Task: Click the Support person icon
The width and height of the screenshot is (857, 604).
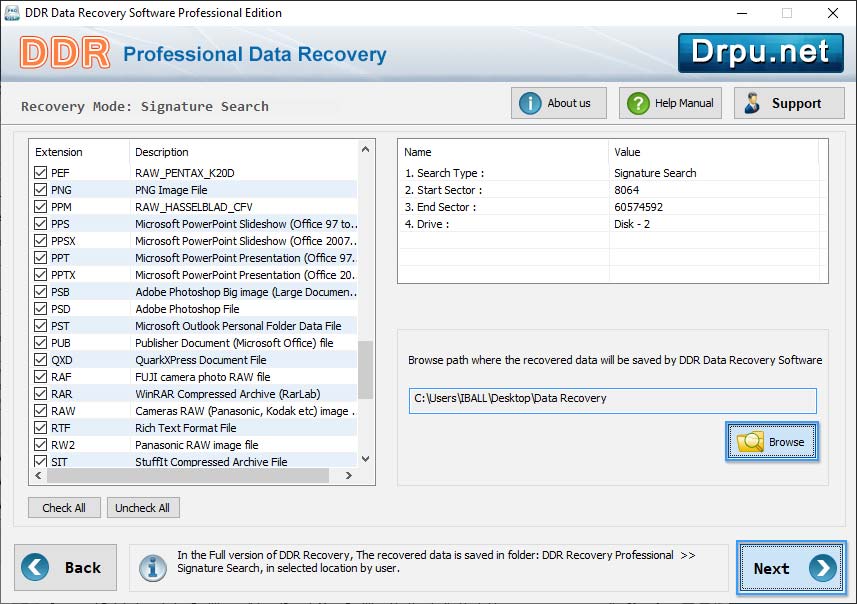Action: click(x=753, y=103)
